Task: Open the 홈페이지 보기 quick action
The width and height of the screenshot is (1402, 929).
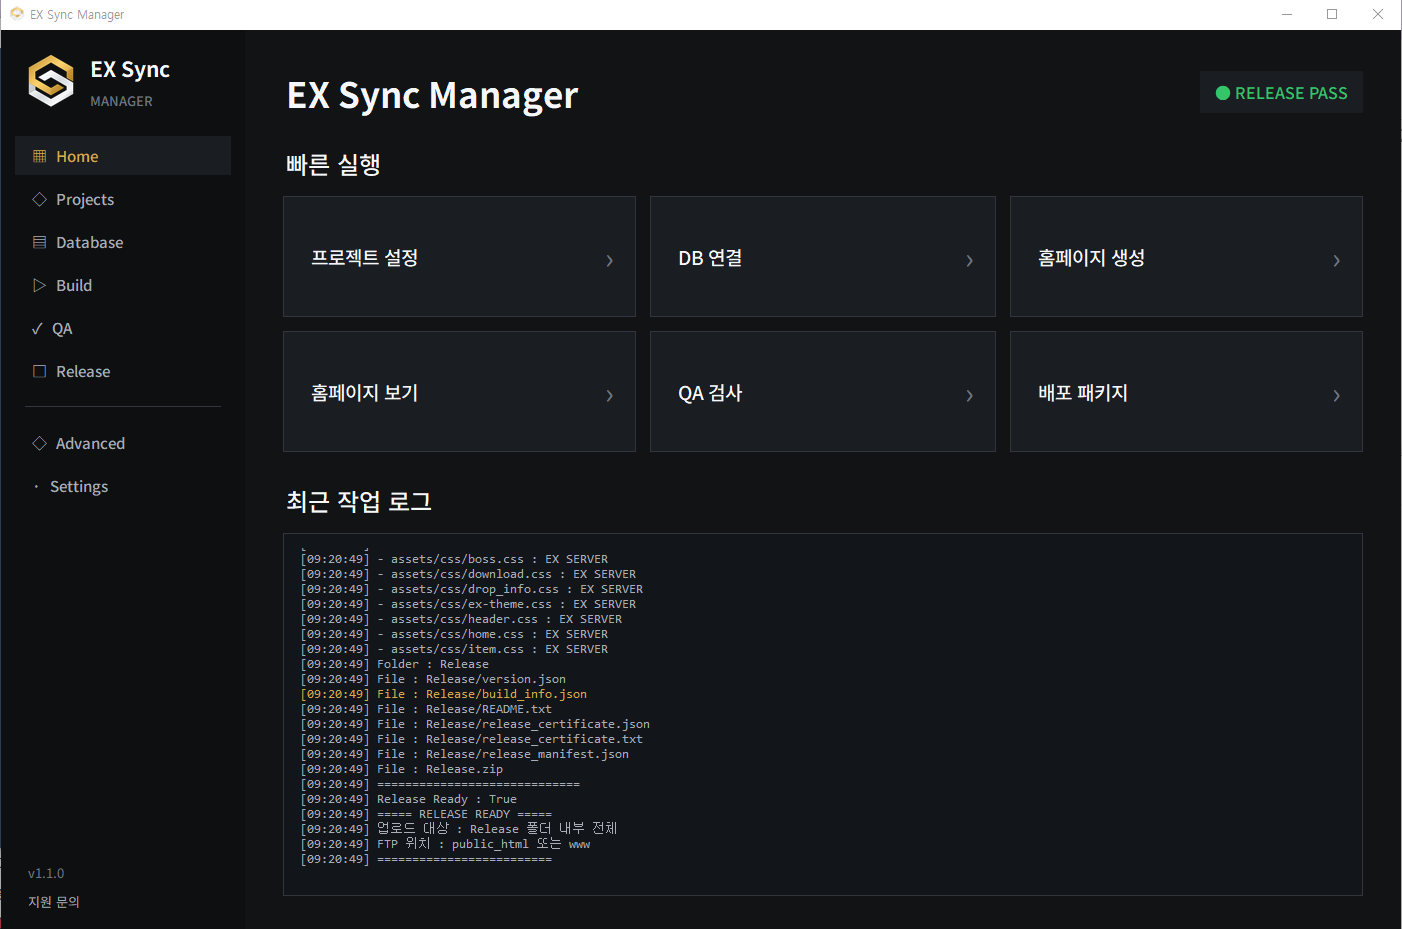Action: [x=459, y=391]
